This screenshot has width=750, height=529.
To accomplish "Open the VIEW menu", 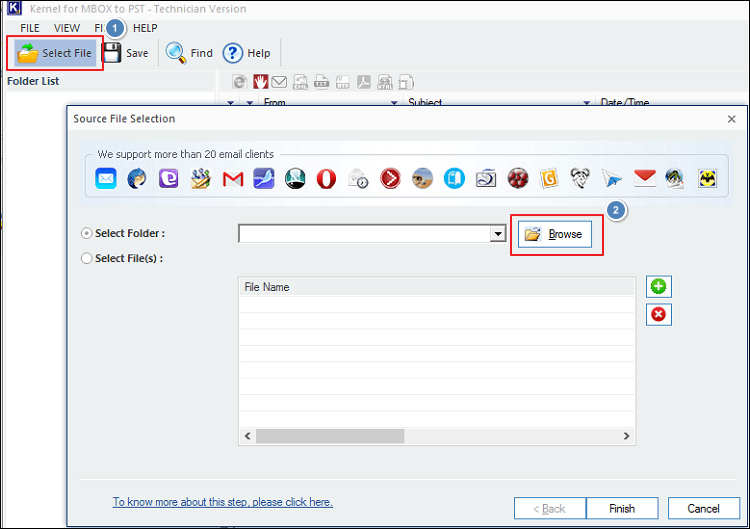I will 67,28.
